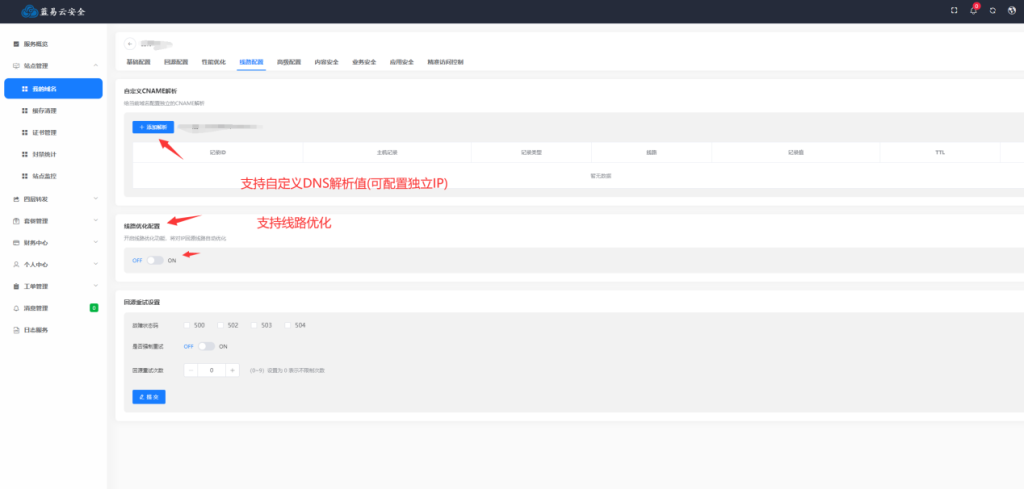This screenshot has width=1024, height=489.
Task: Switch to the 回源配置 tab
Action: pos(176,62)
